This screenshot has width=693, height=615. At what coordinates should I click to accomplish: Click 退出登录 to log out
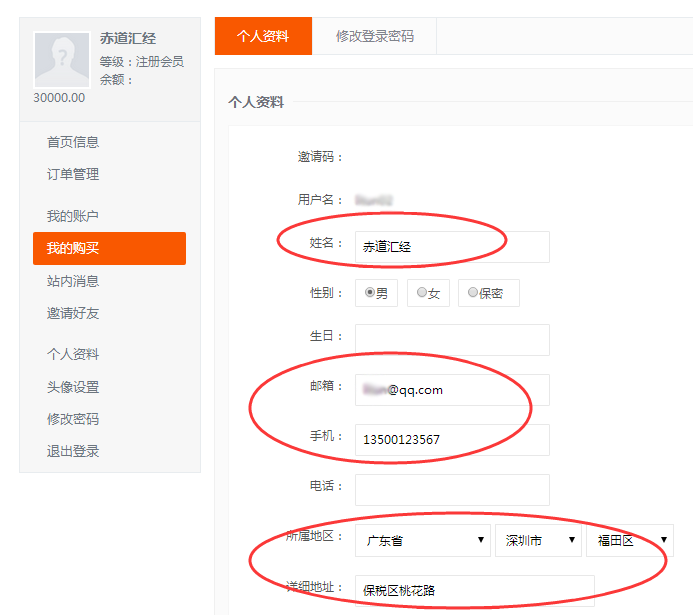(73, 451)
